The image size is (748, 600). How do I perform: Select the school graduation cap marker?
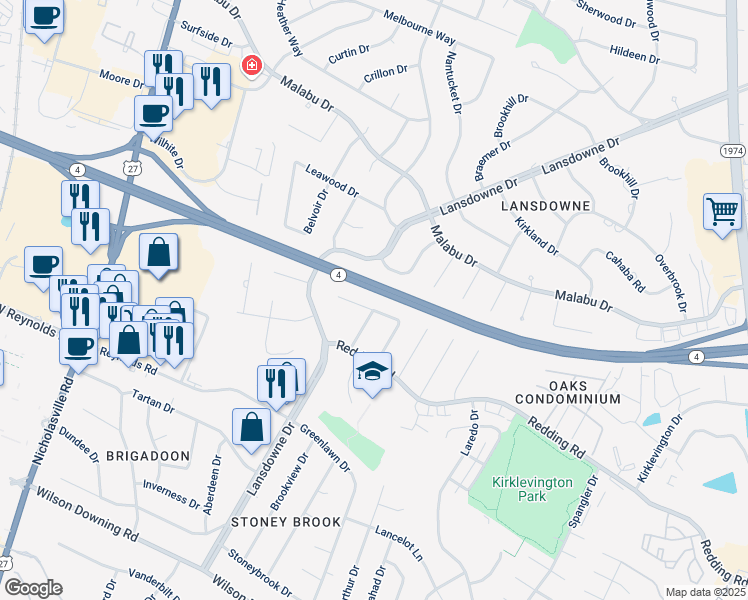pos(373,372)
